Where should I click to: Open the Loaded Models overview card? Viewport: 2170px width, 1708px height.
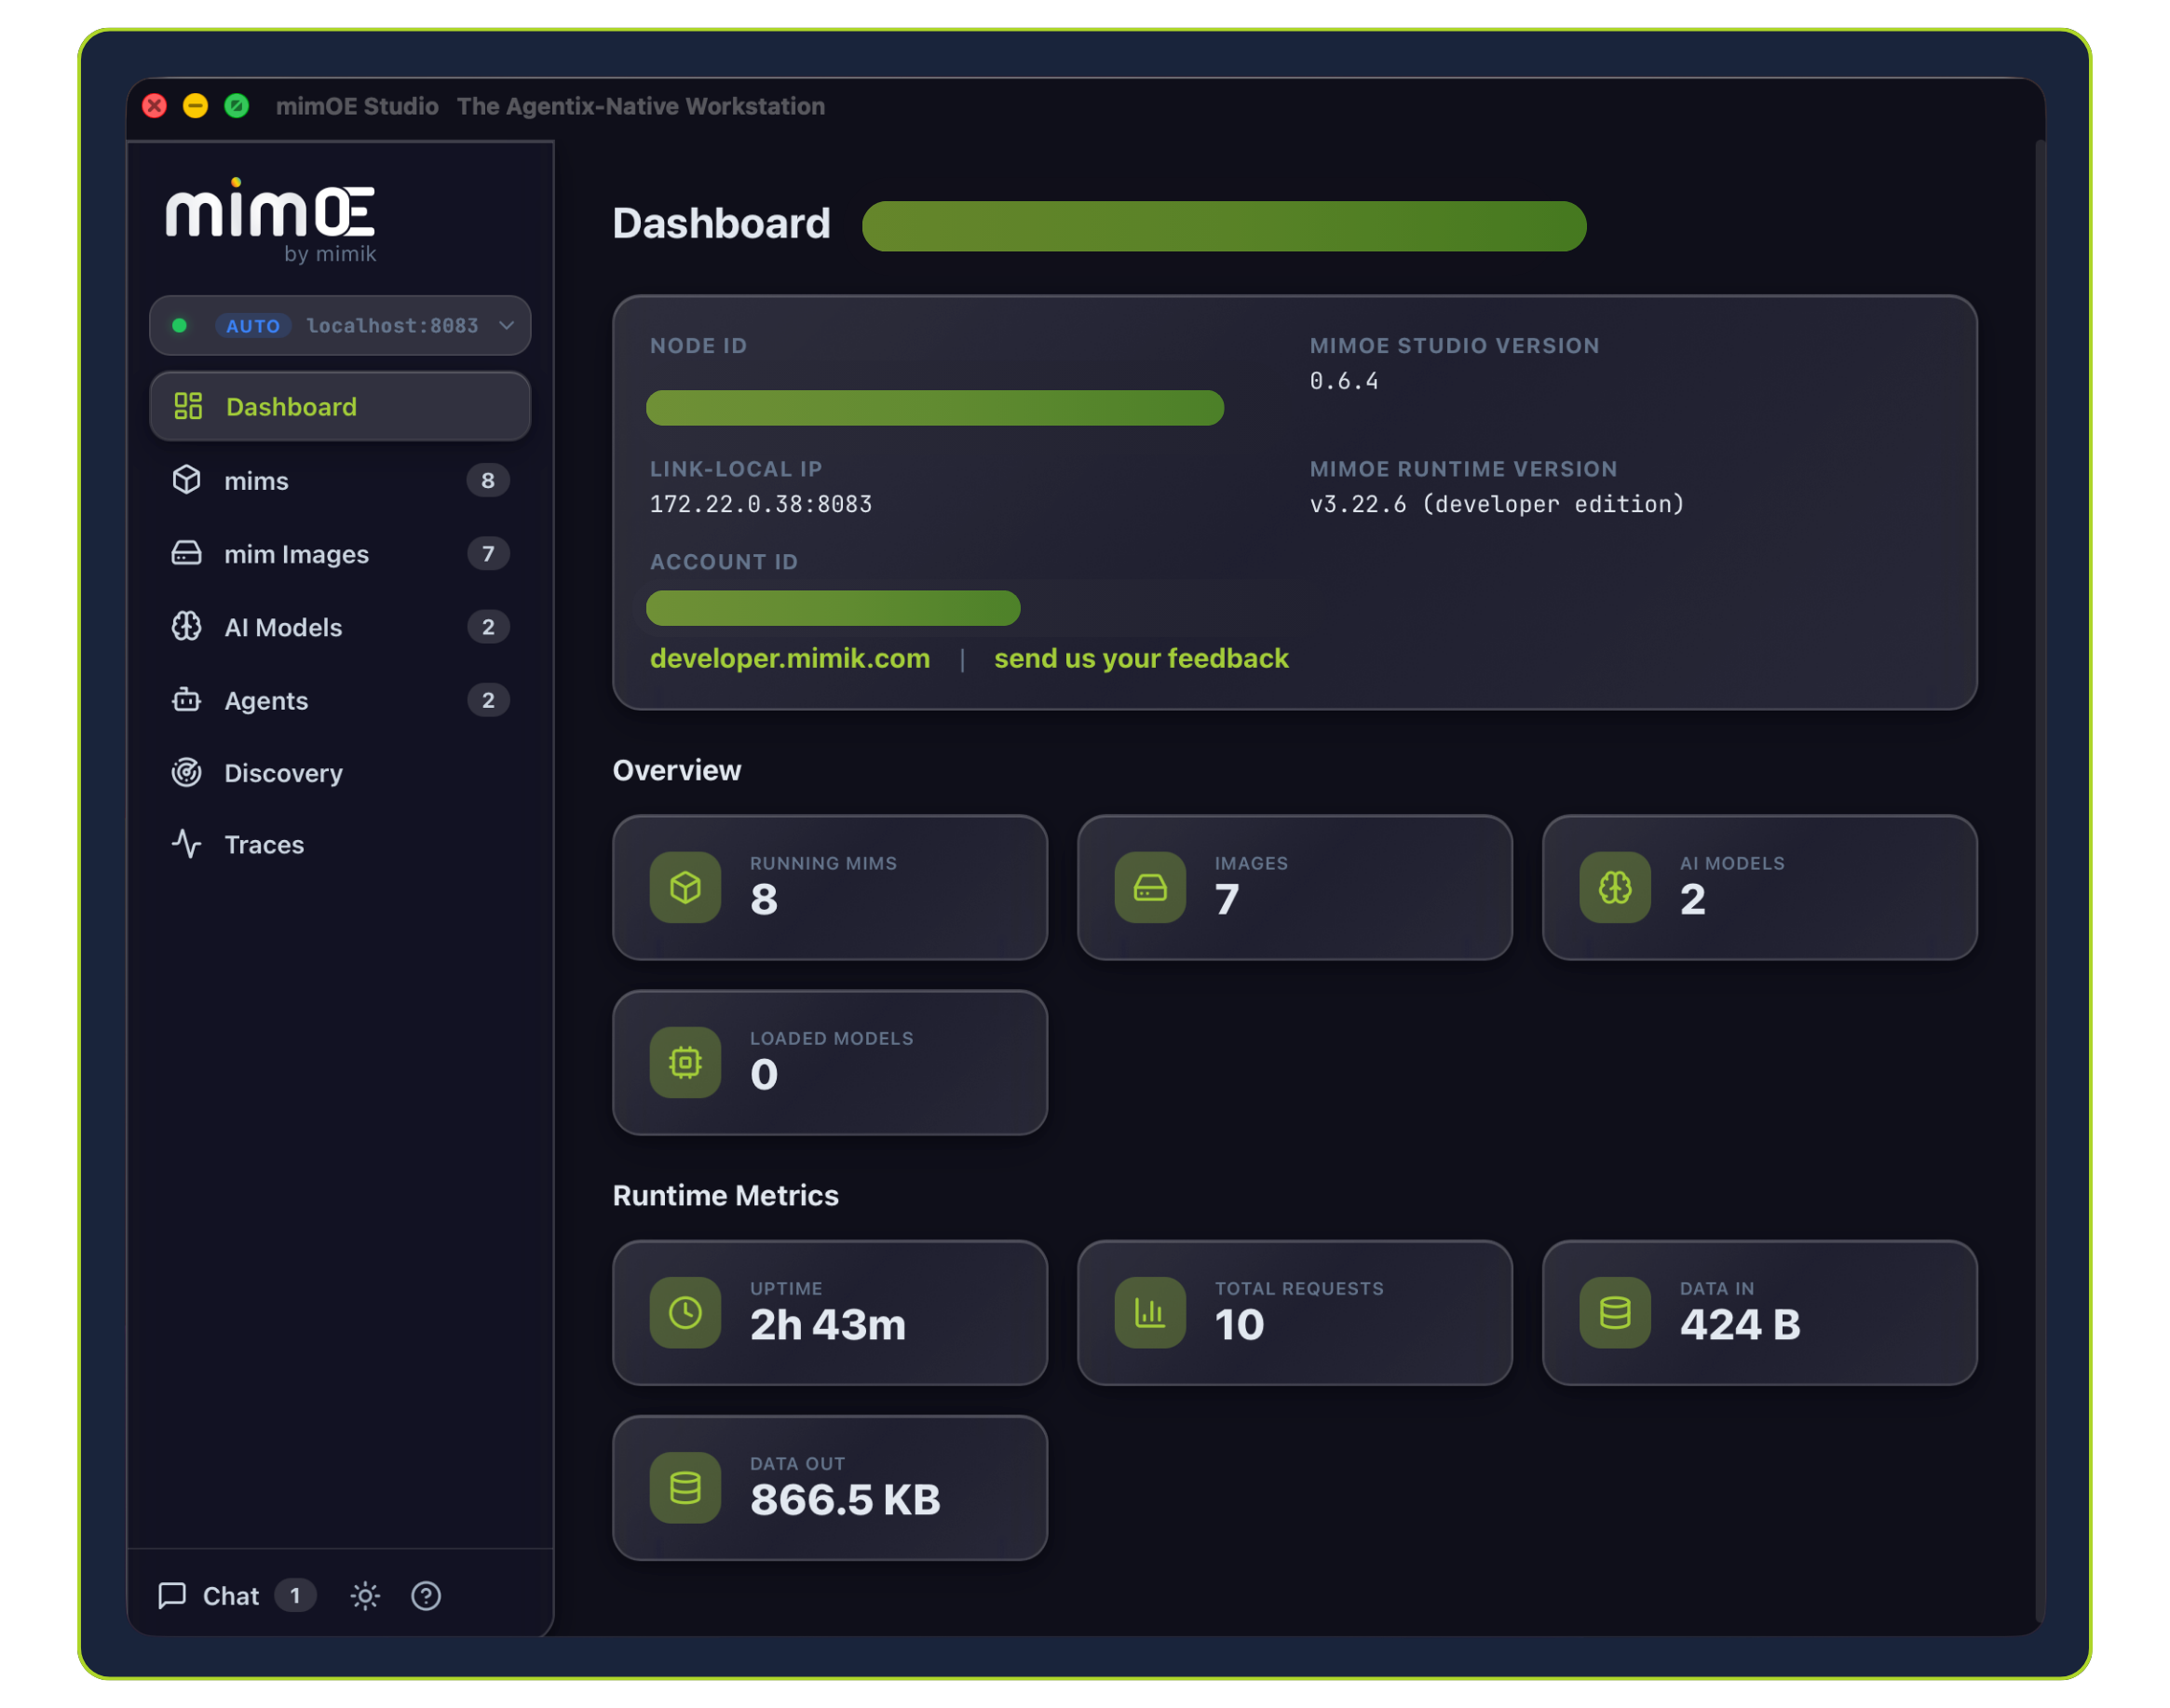[x=830, y=1063]
